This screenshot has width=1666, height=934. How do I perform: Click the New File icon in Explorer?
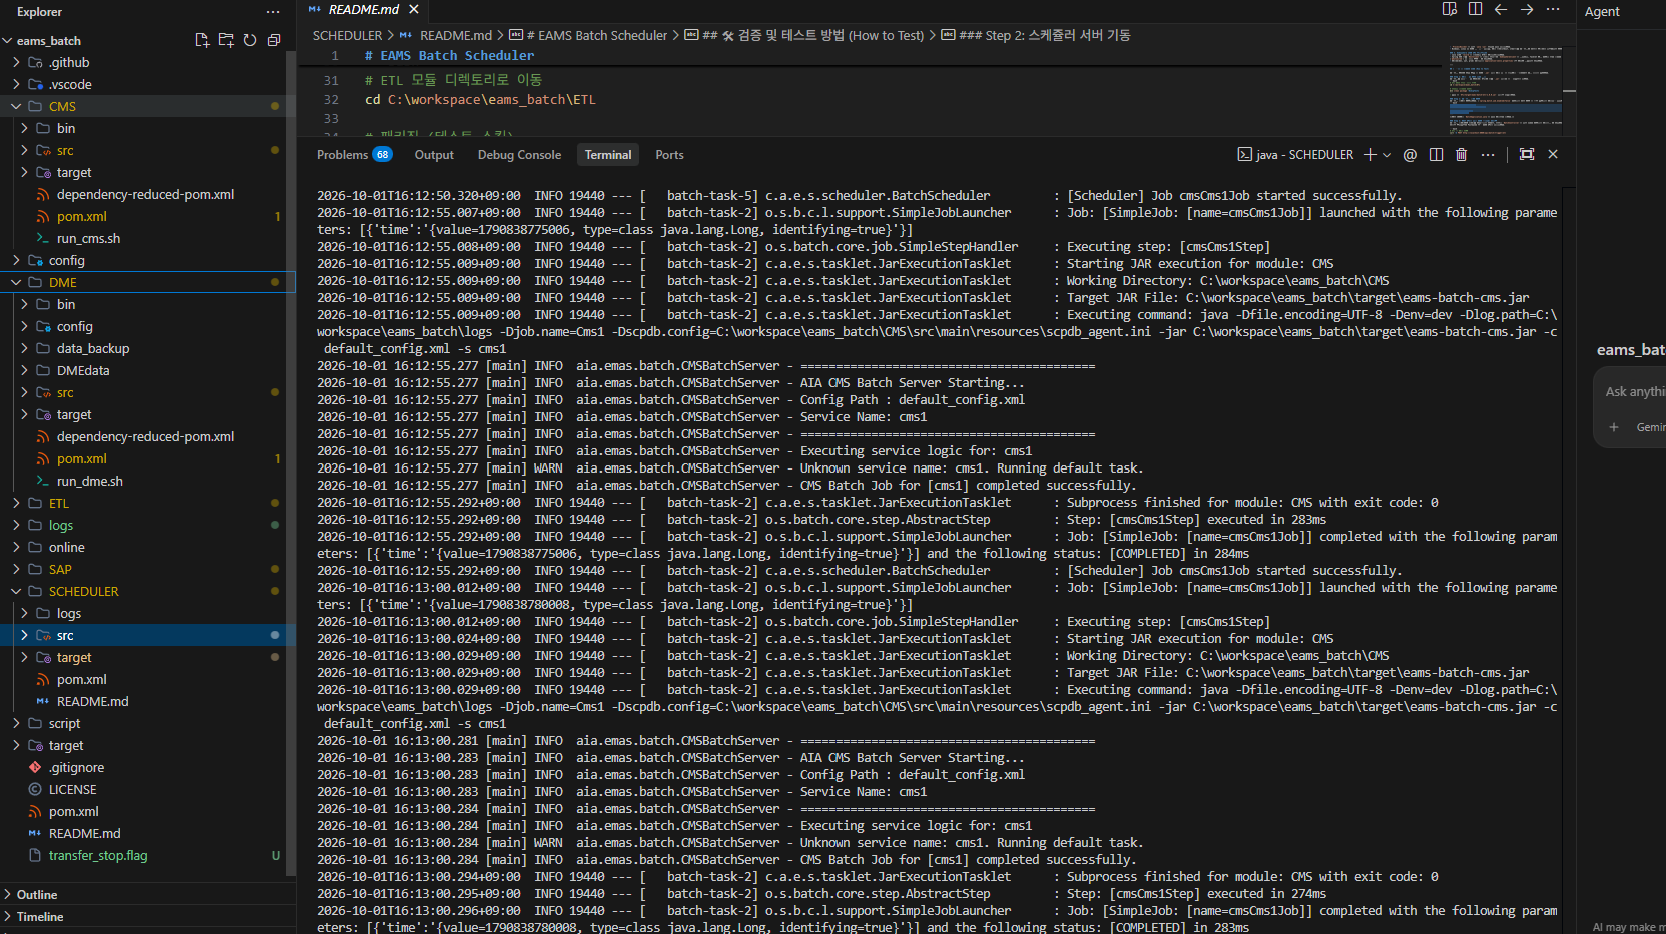[x=202, y=40]
